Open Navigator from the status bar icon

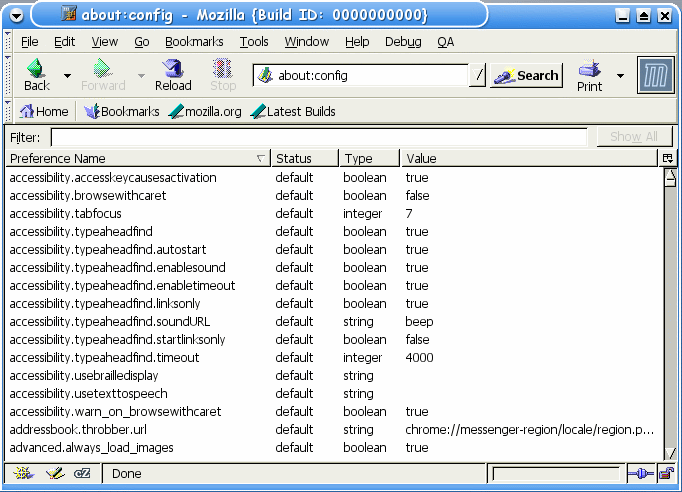[x=23, y=473]
